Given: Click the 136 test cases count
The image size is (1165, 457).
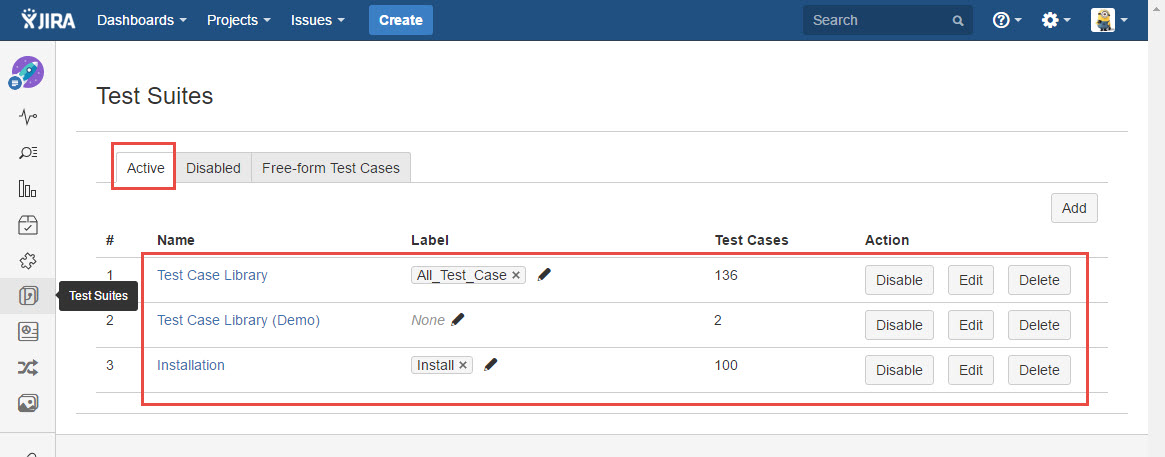Looking at the screenshot, I should (x=726, y=275).
